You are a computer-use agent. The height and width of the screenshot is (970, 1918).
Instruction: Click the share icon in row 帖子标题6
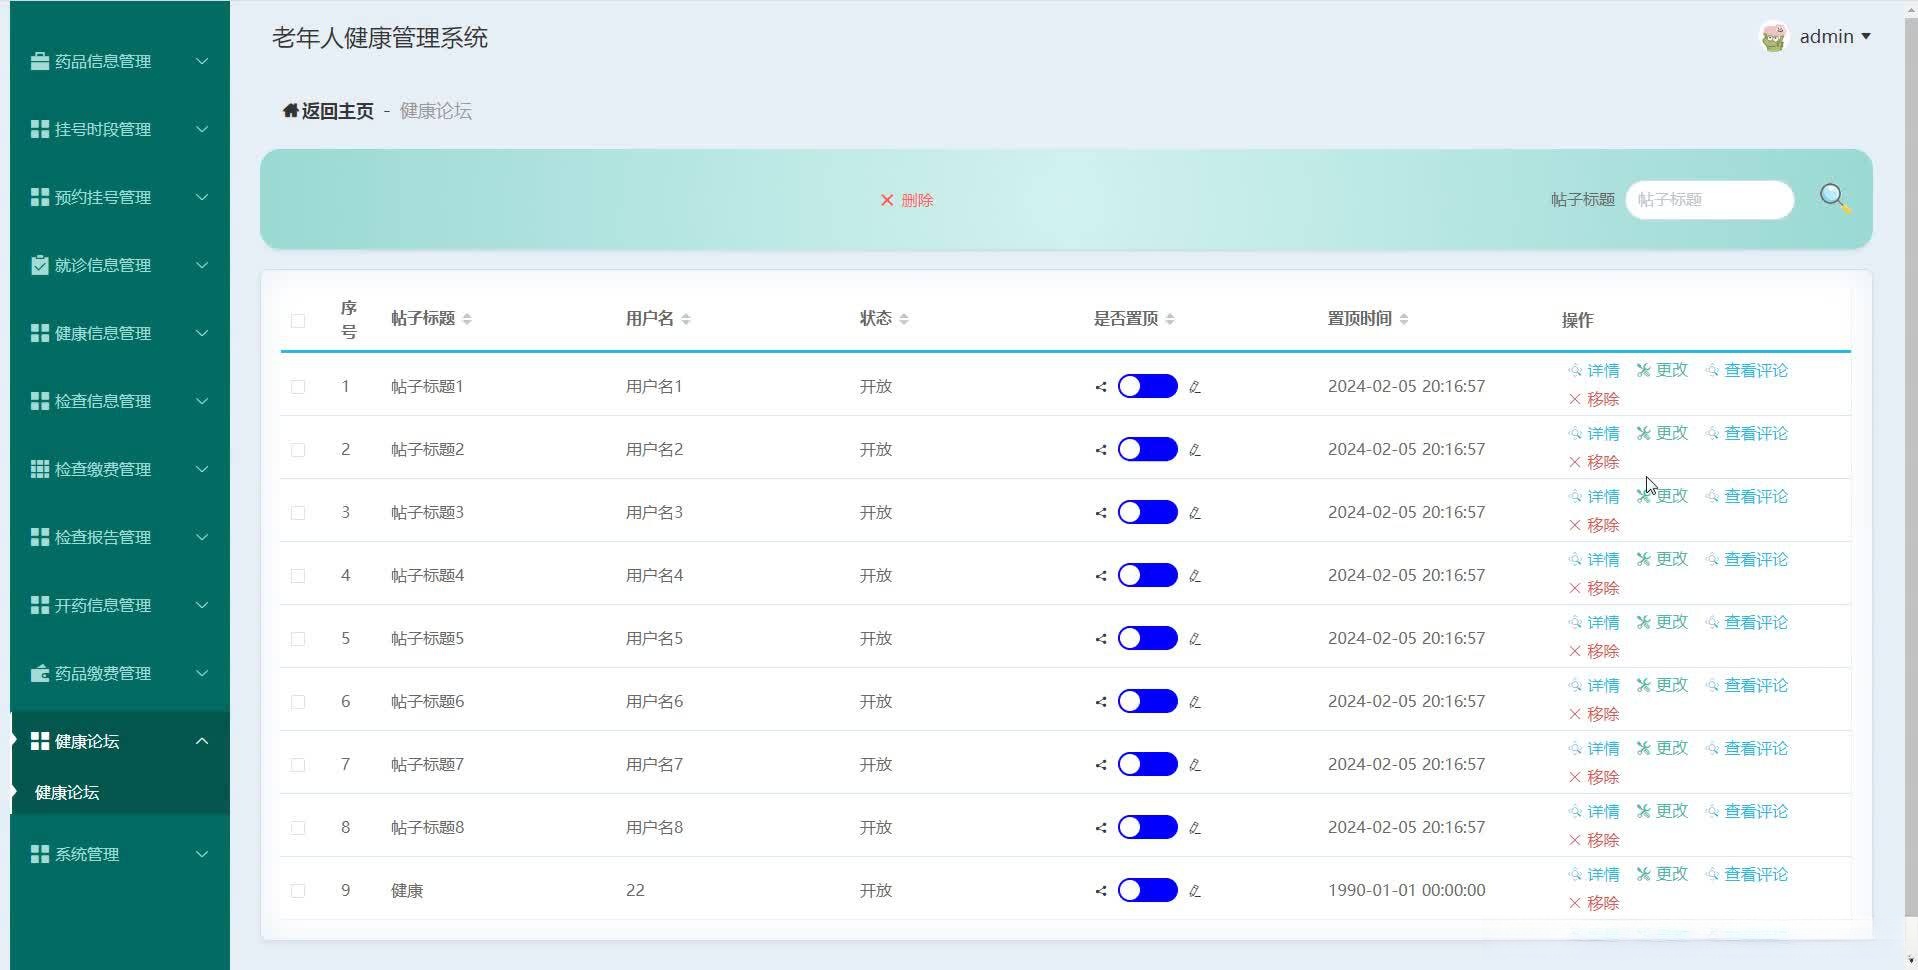[x=1101, y=702]
